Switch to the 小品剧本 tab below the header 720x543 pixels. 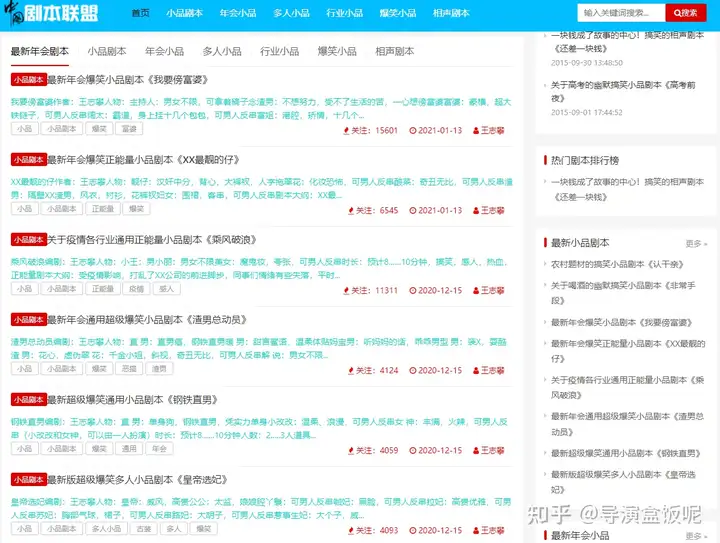[x=107, y=51]
